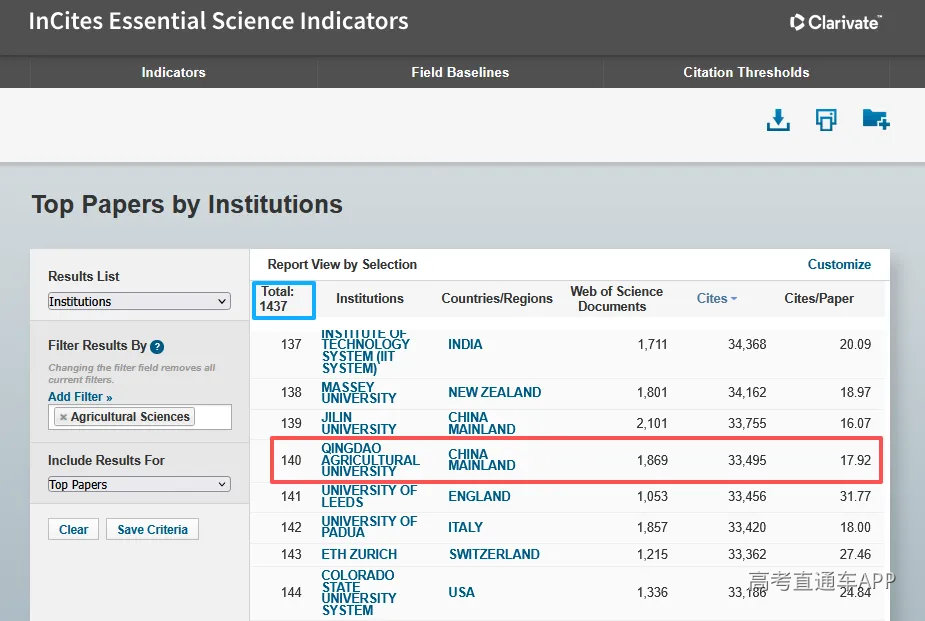Click the ENGLAND country link
This screenshot has height=621, width=925.
point(479,497)
